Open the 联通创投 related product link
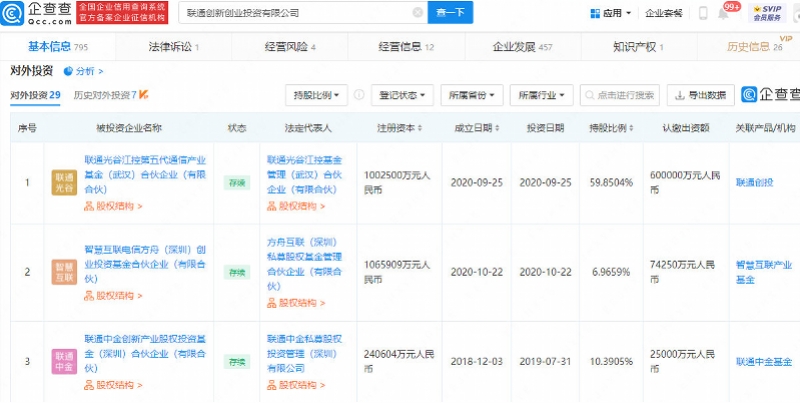Screen dimensions: 800x403 point(755,183)
